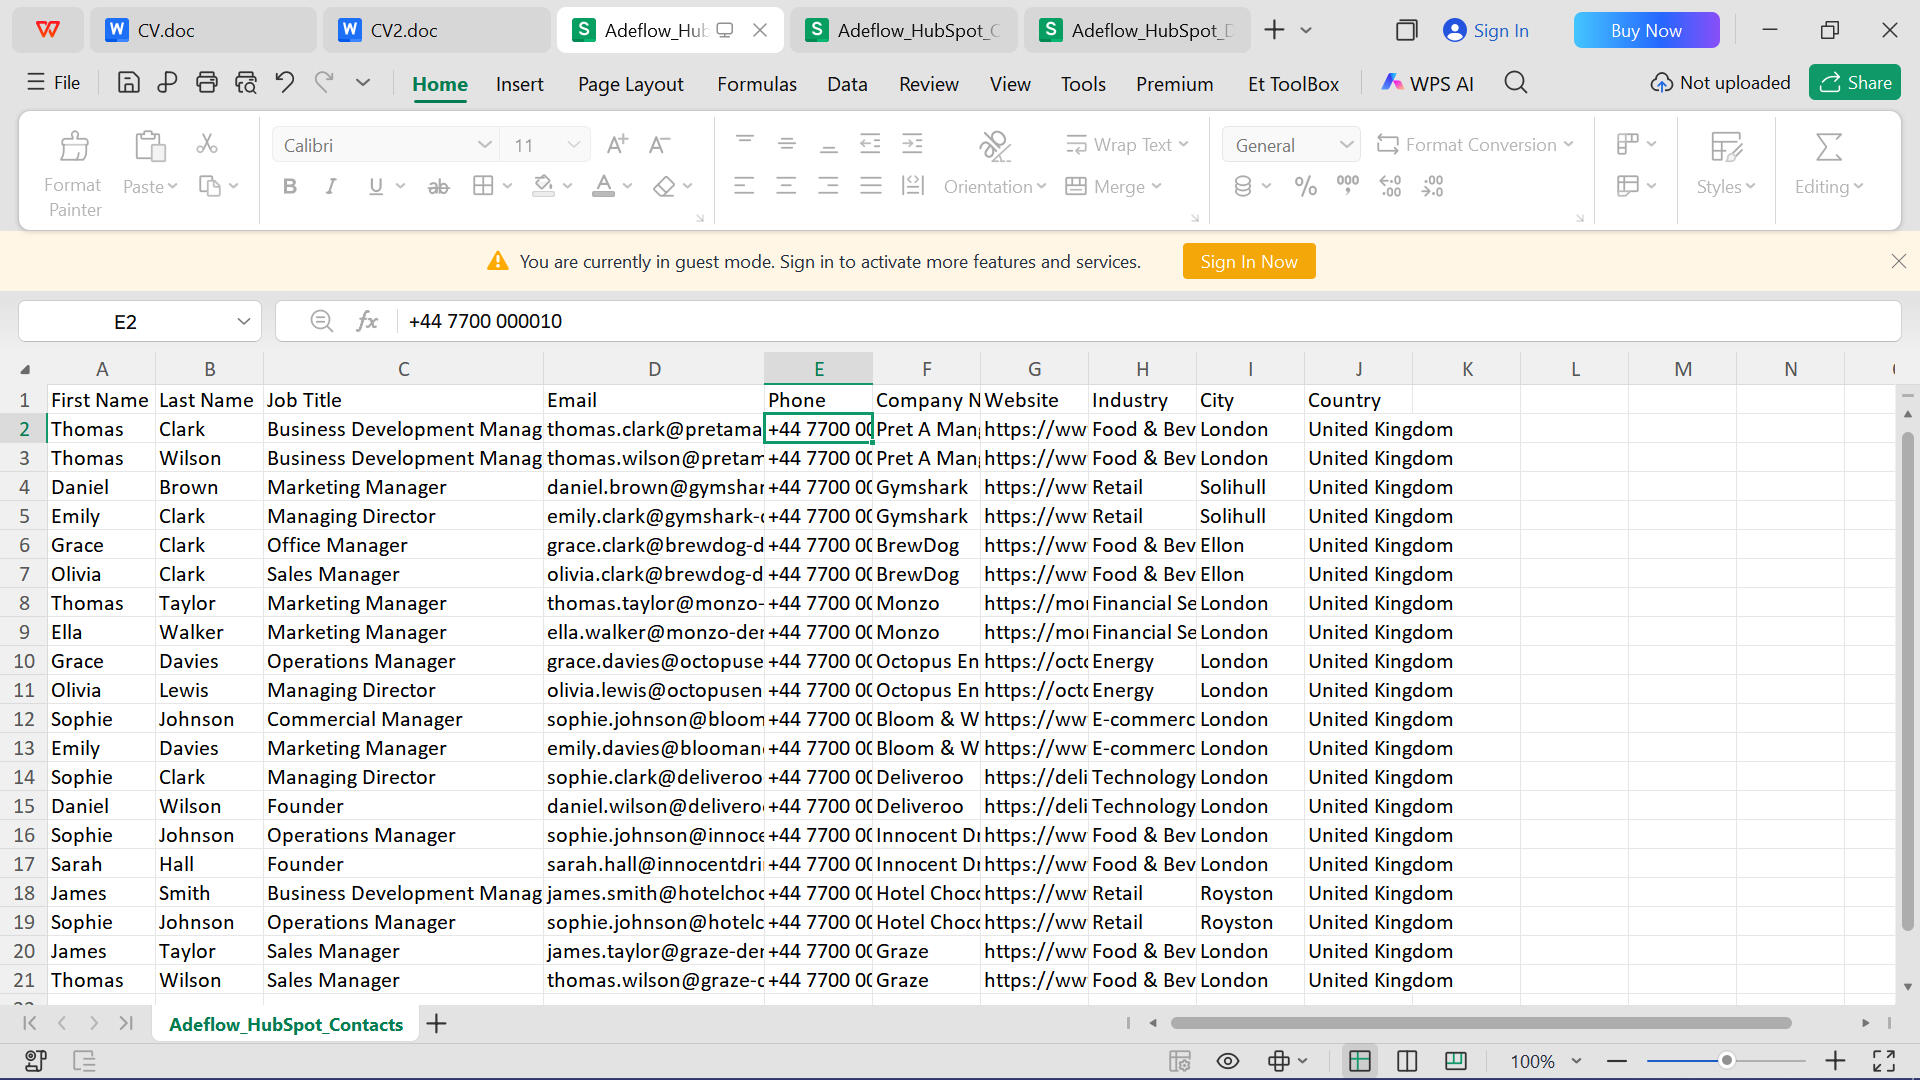Switch to the CV2.doc document tab
Screen dimensions: 1920x1080
(x=437, y=30)
